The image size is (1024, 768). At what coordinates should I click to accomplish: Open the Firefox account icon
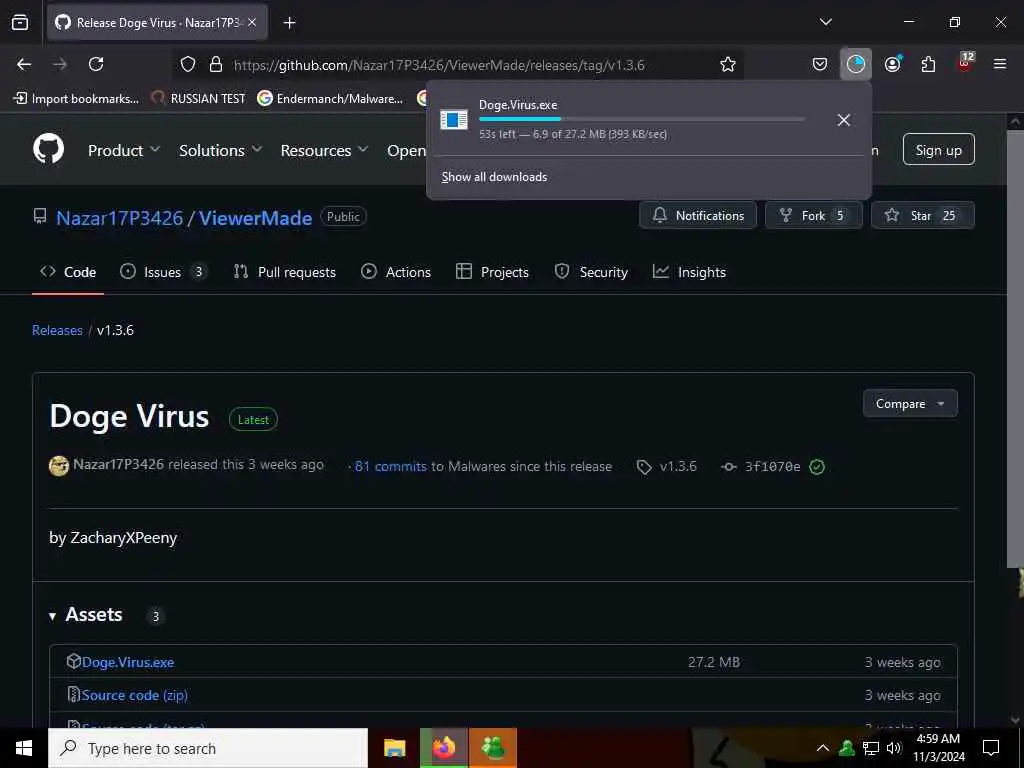(893, 64)
